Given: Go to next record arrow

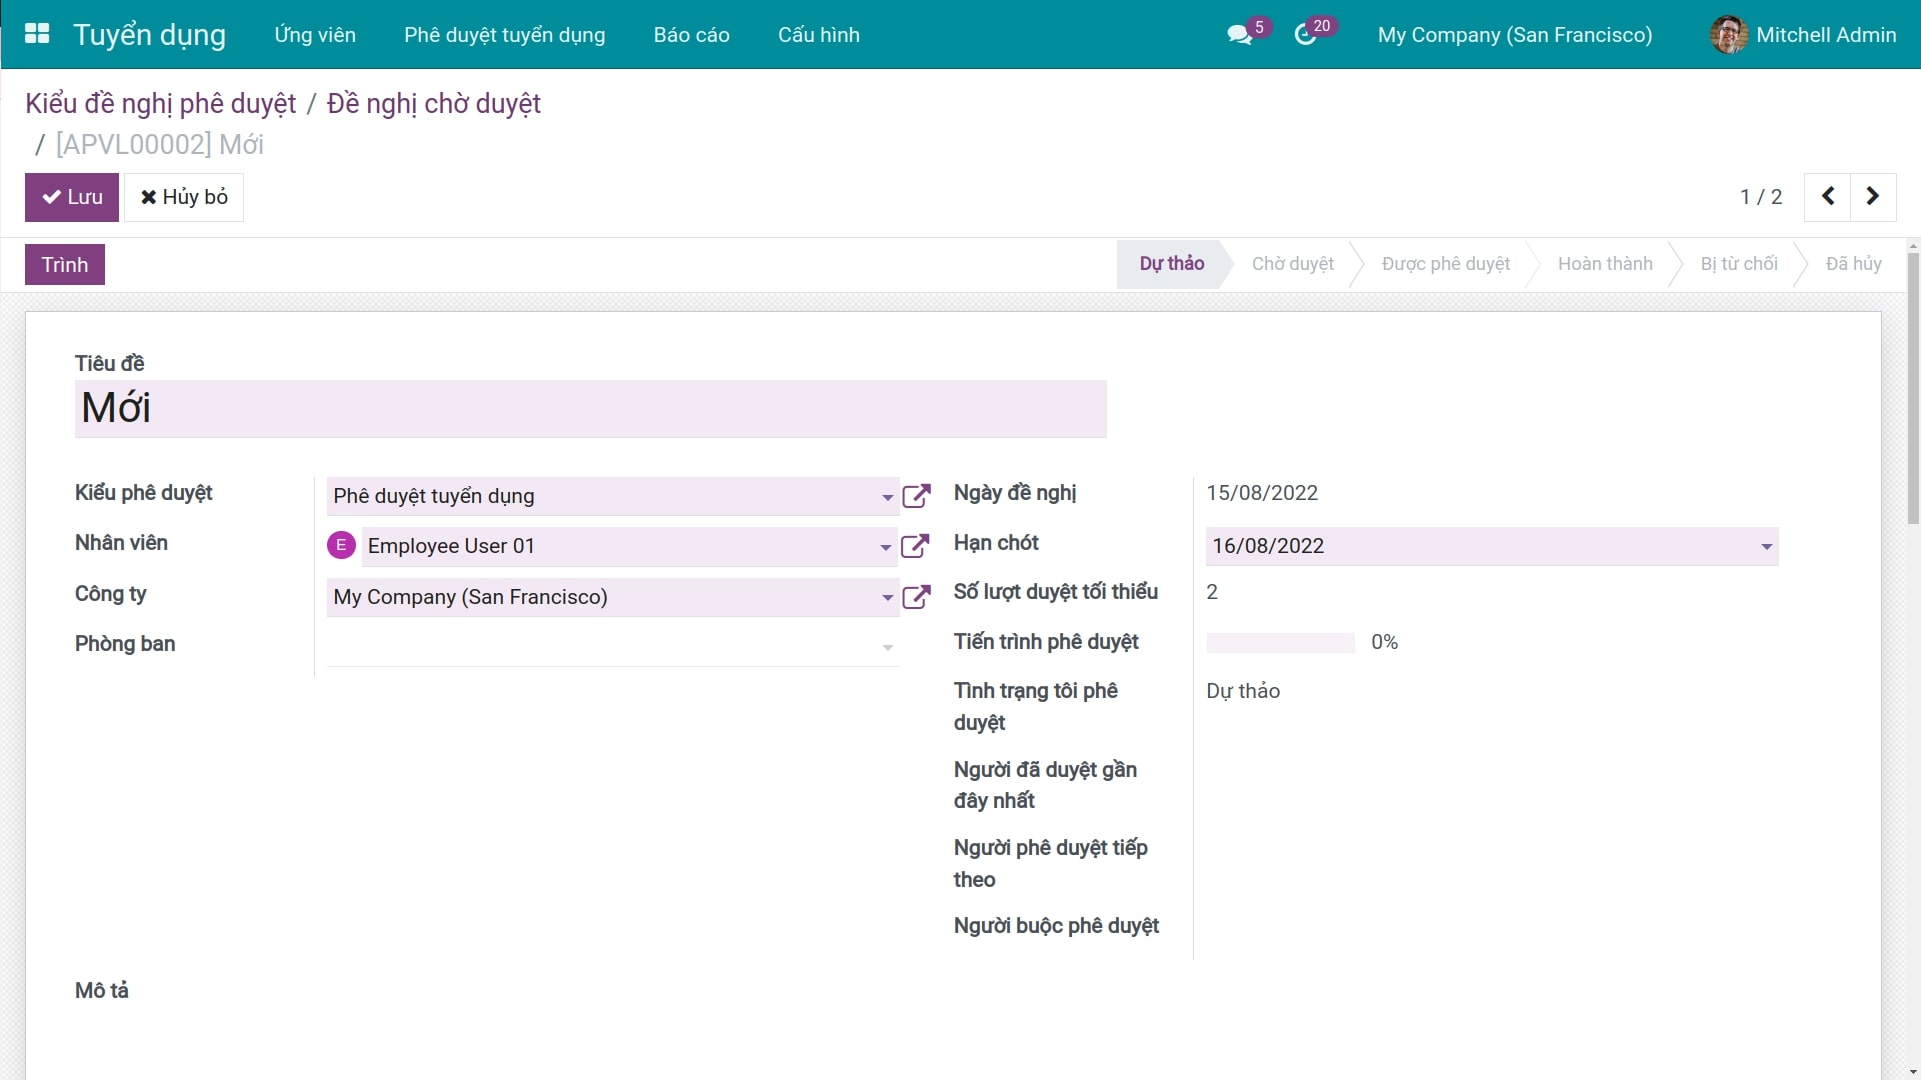Looking at the screenshot, I should [1873, 197].
